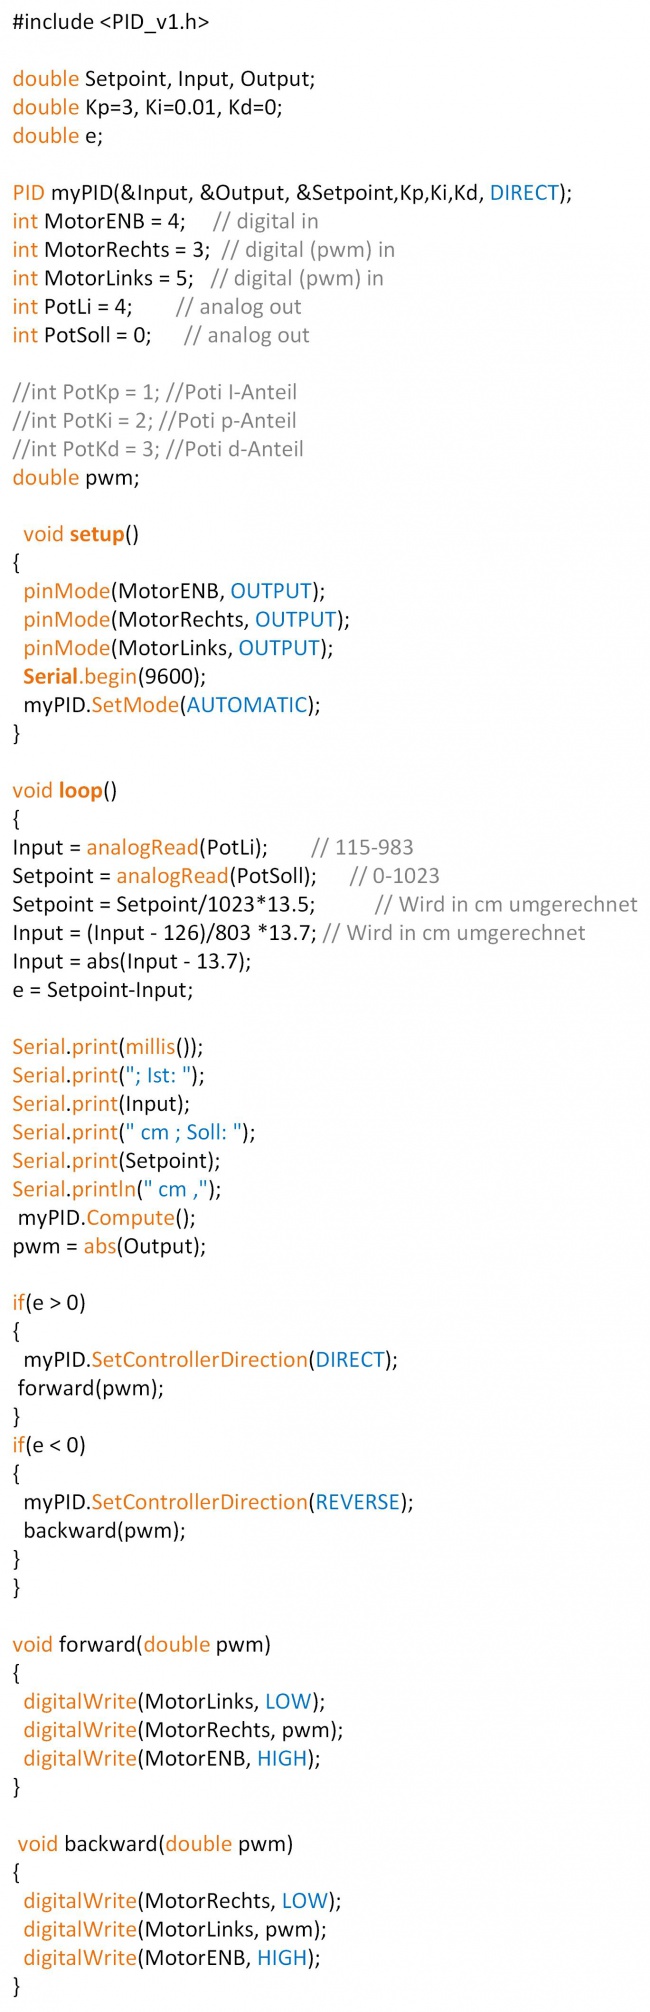Click the 'Input = analogRead(PotLi)' line
The image size is (650, 2012).
tap(140, 848)
